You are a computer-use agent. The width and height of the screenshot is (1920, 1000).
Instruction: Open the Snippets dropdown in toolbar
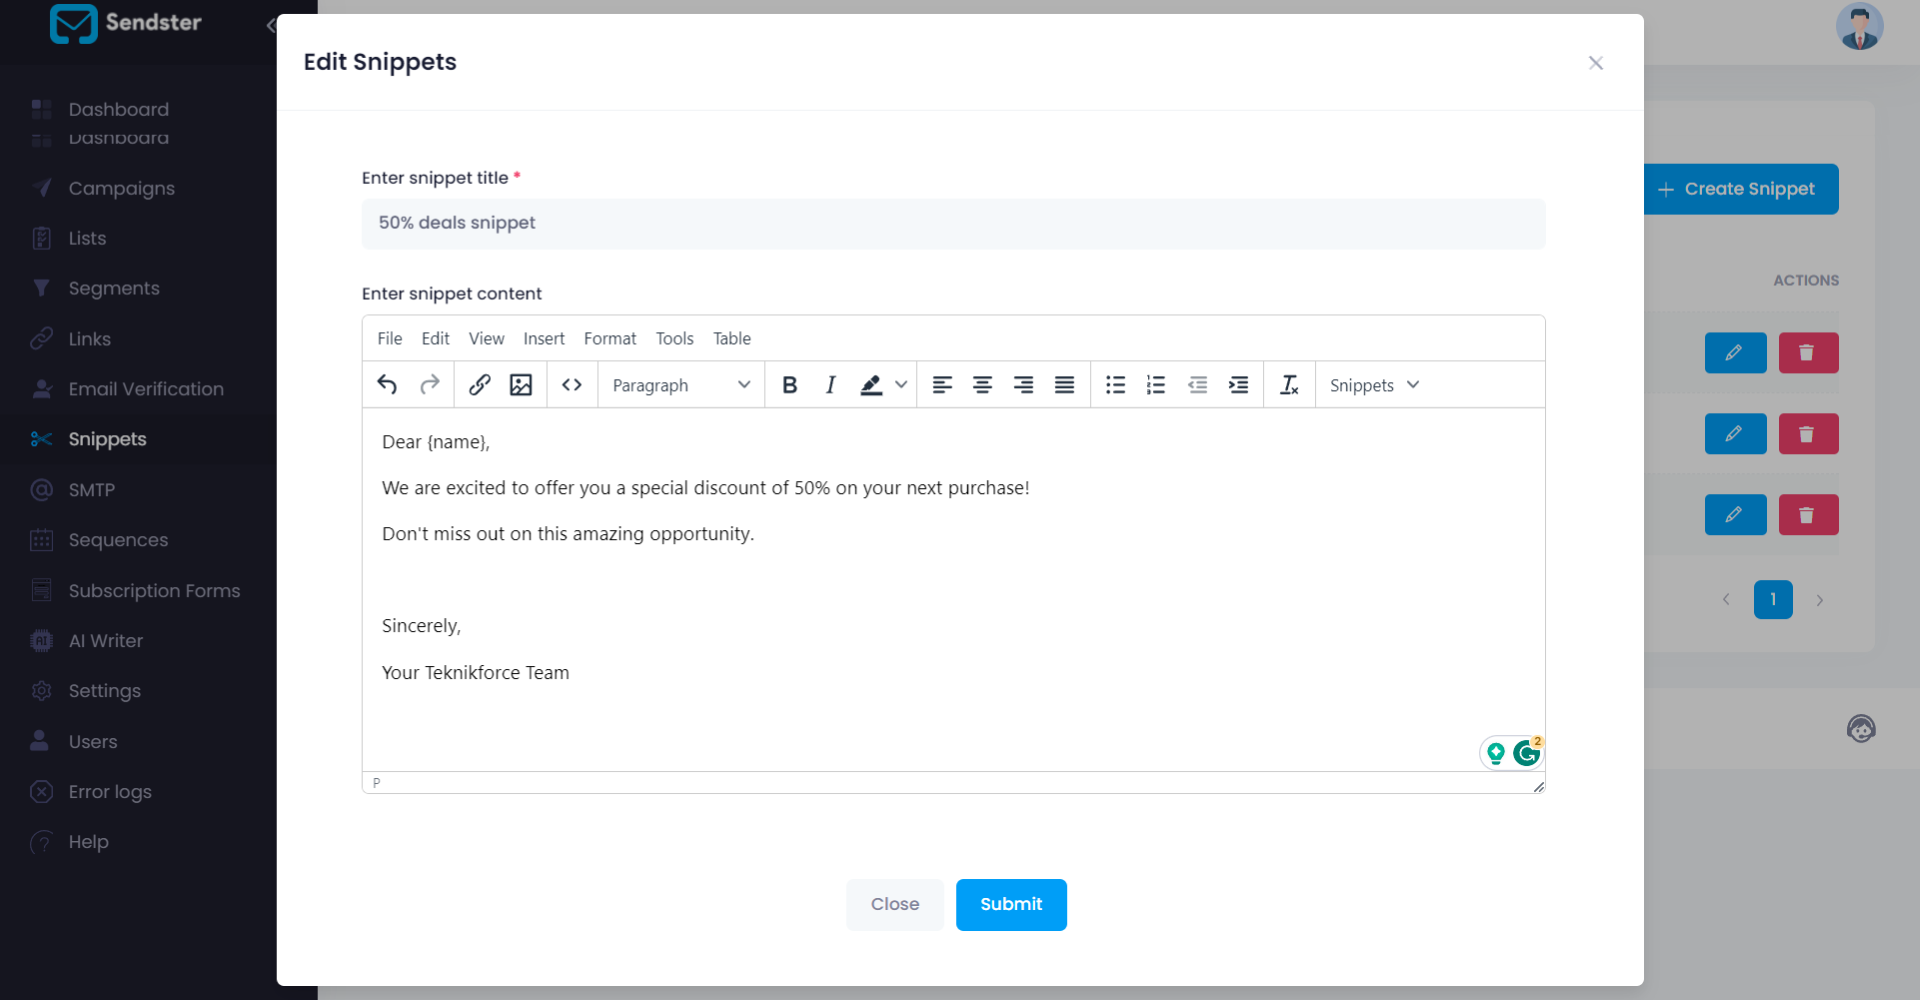pos(1374,385)
